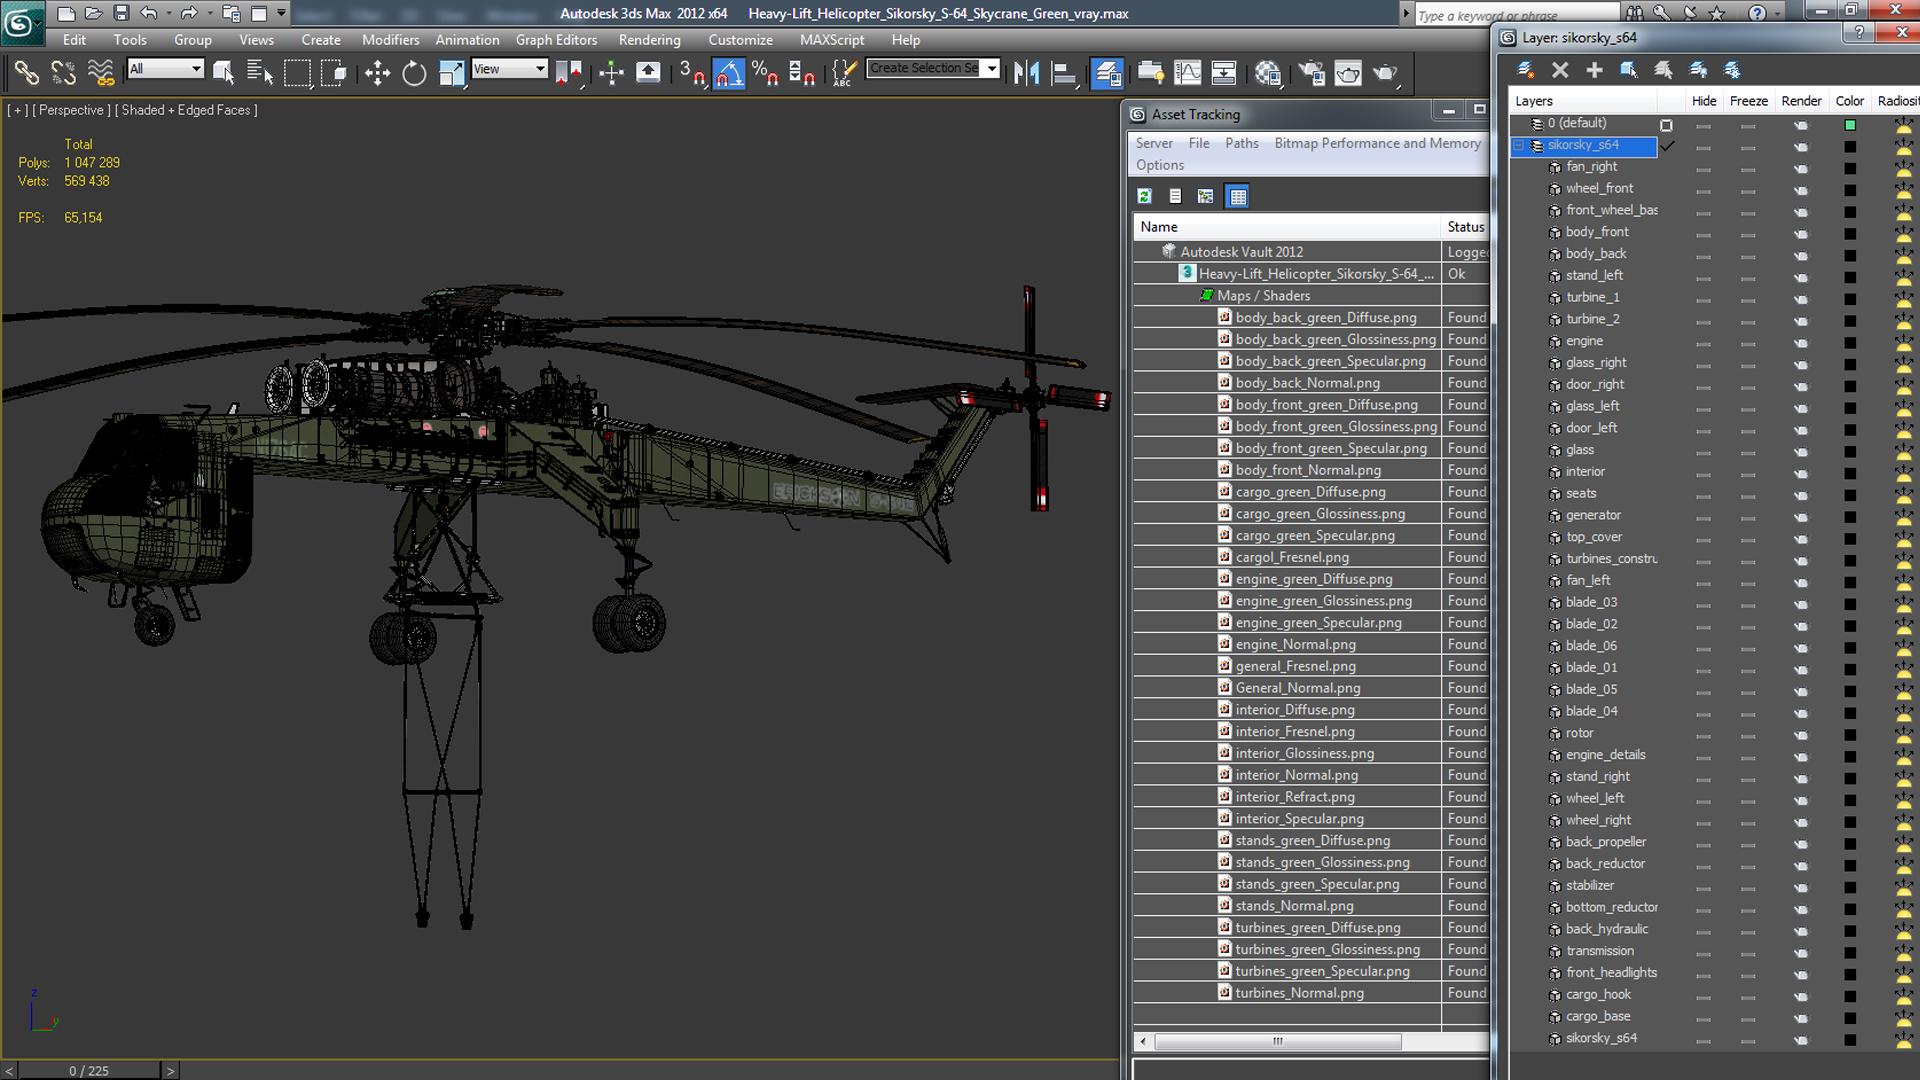Click the black color swatch of sikorsky_s64 layer
This screenshot has width=1920, height=1080.
tap(1850, 147)
